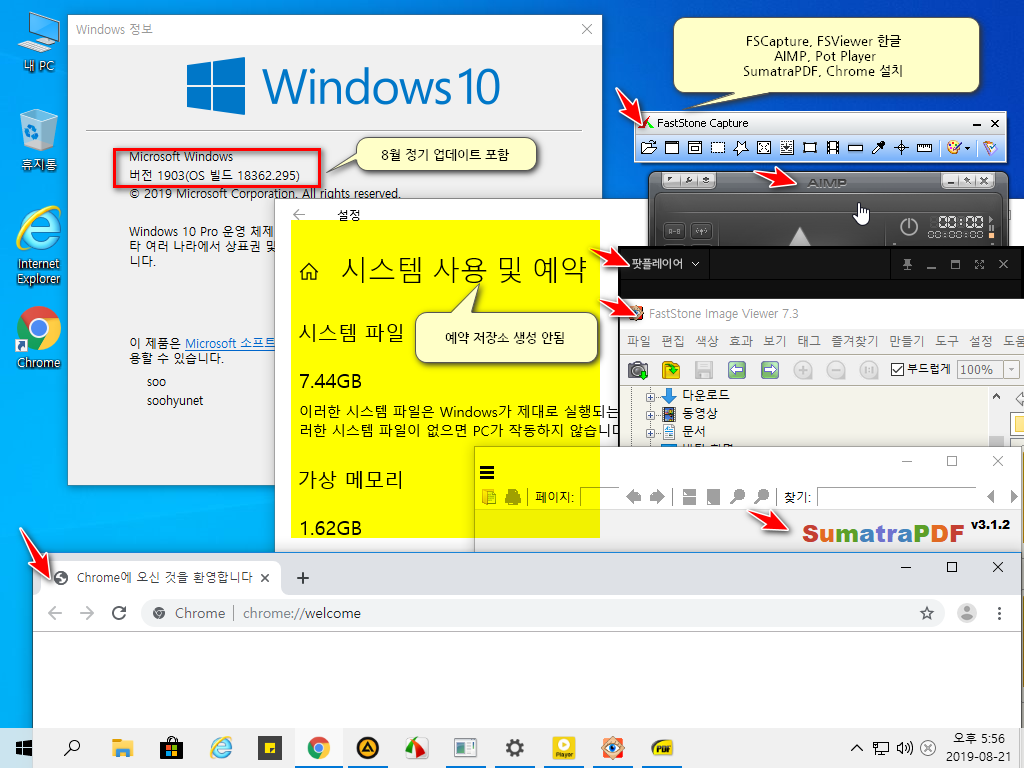Click AIMP power button

(908, 227)
